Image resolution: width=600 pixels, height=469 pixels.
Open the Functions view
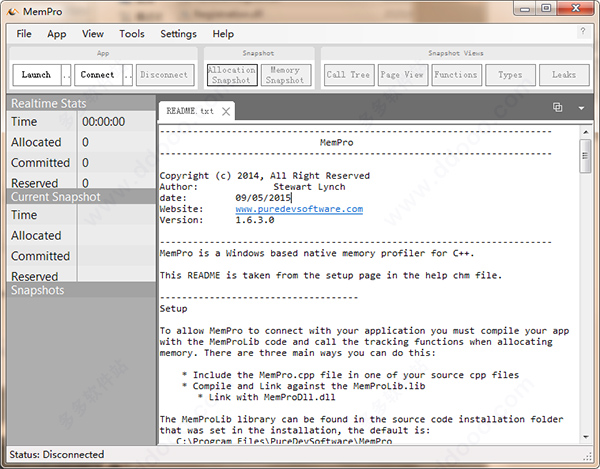coord(456,75)
